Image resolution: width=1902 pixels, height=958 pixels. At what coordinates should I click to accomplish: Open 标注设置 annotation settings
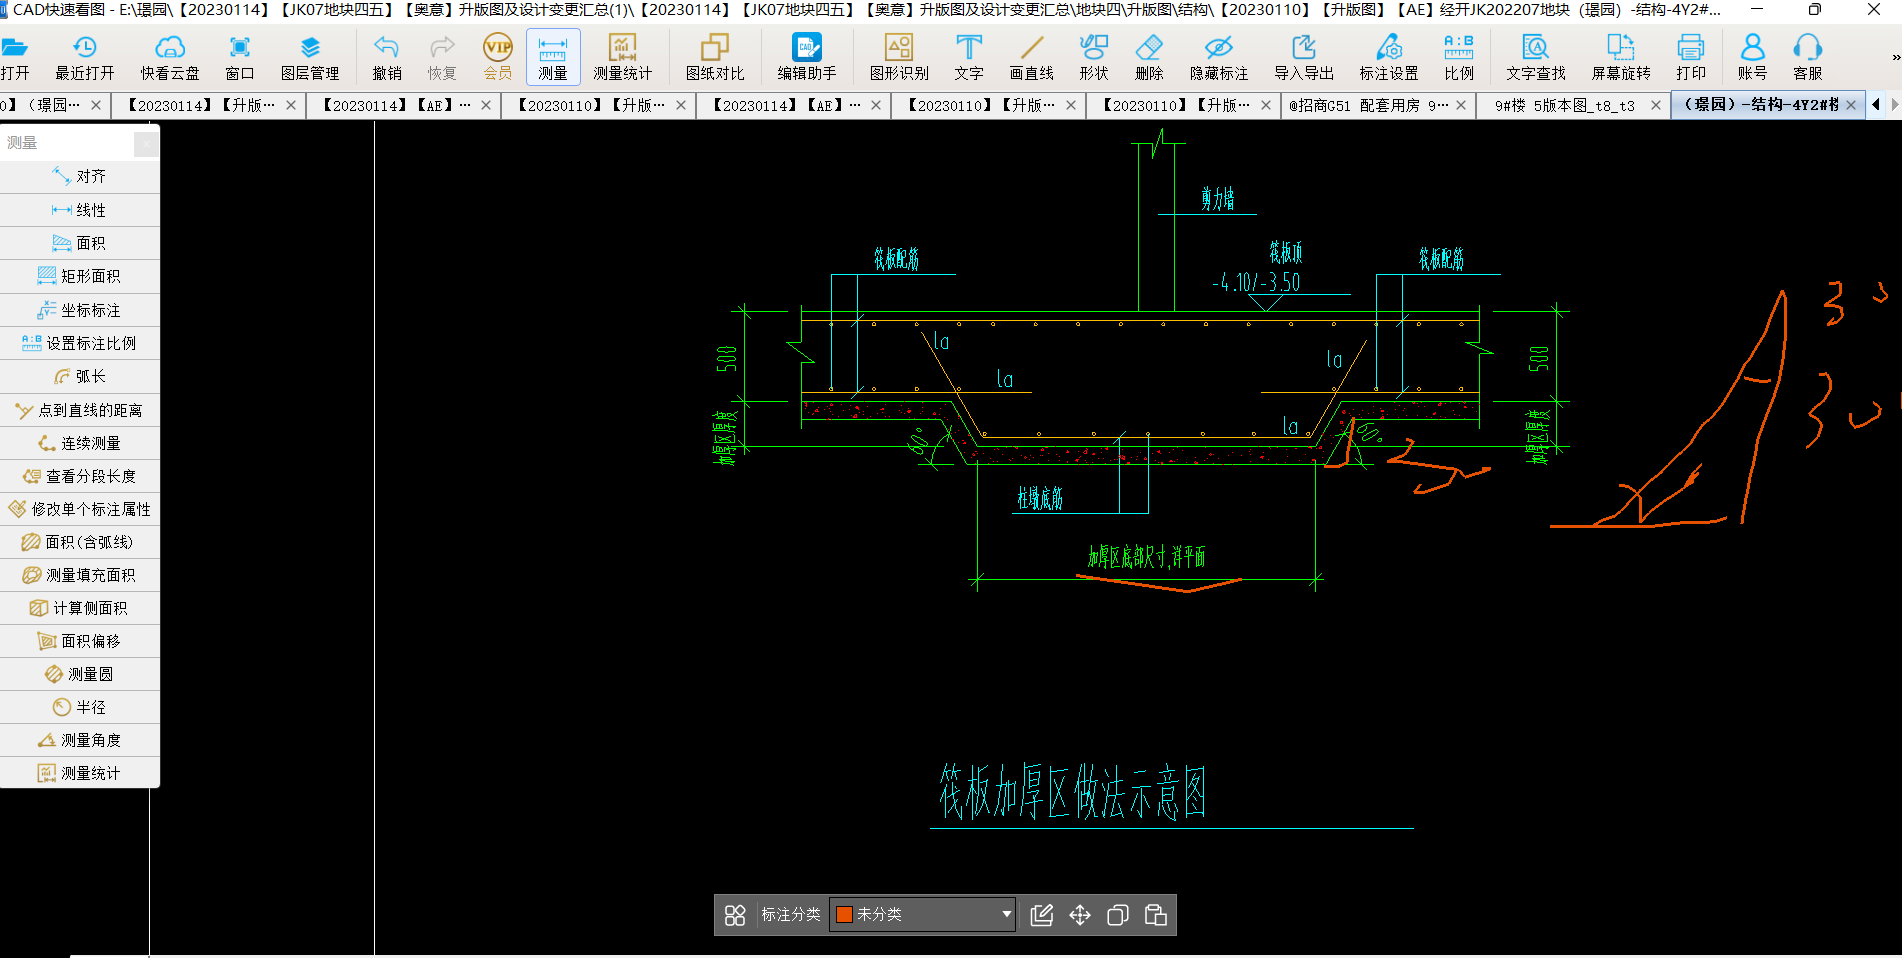pos(1389,58)
